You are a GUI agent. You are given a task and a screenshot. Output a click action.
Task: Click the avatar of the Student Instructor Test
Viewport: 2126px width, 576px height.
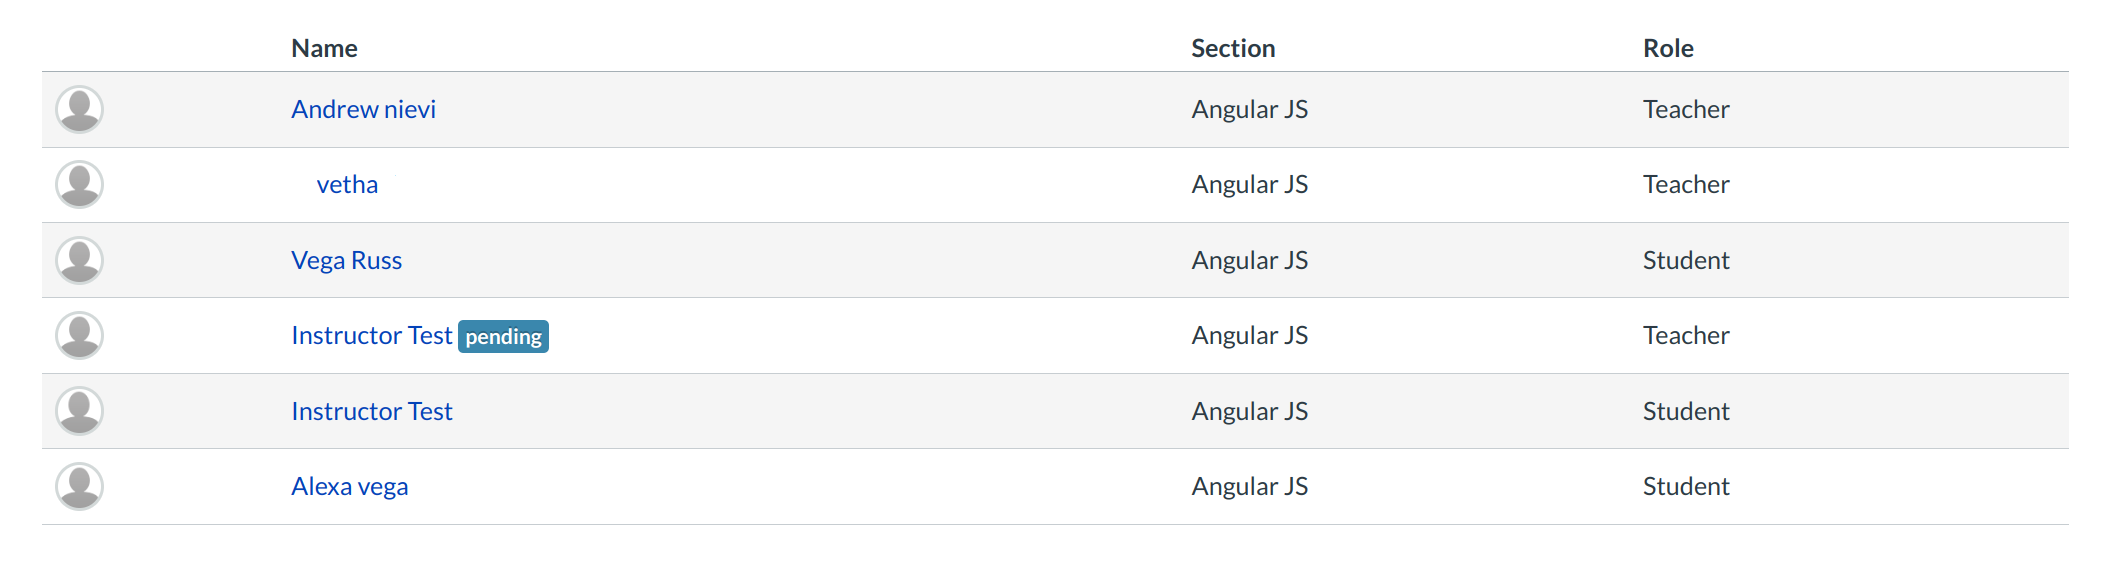[79, 411]
